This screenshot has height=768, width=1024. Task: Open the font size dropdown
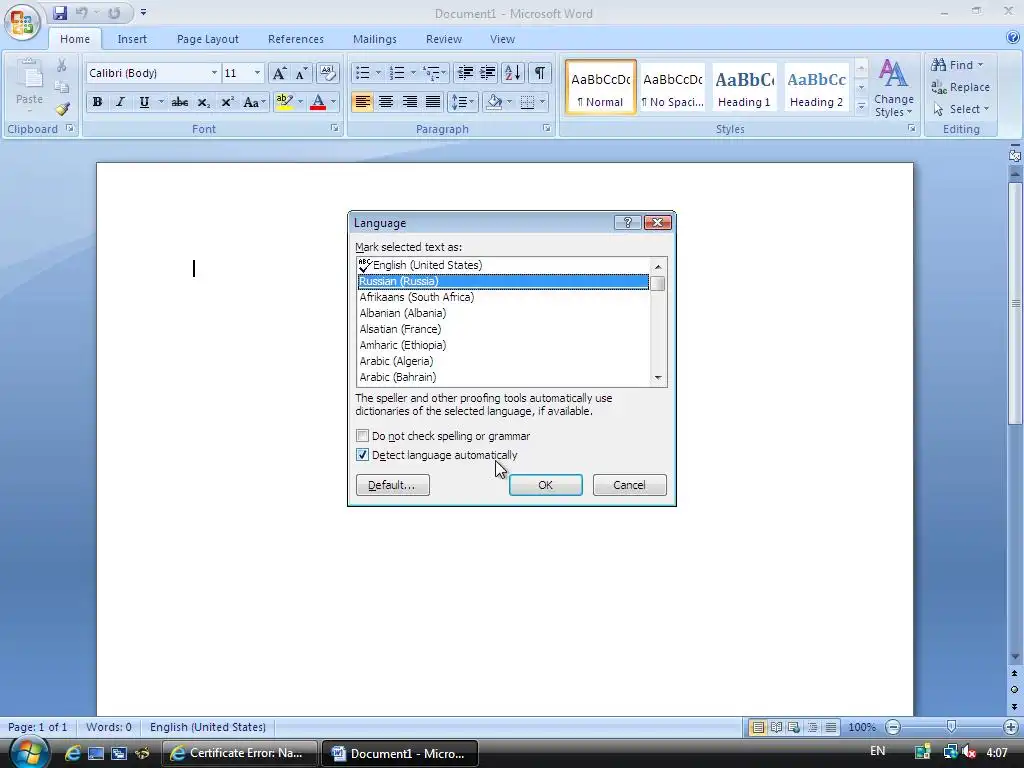pos(257,72)
